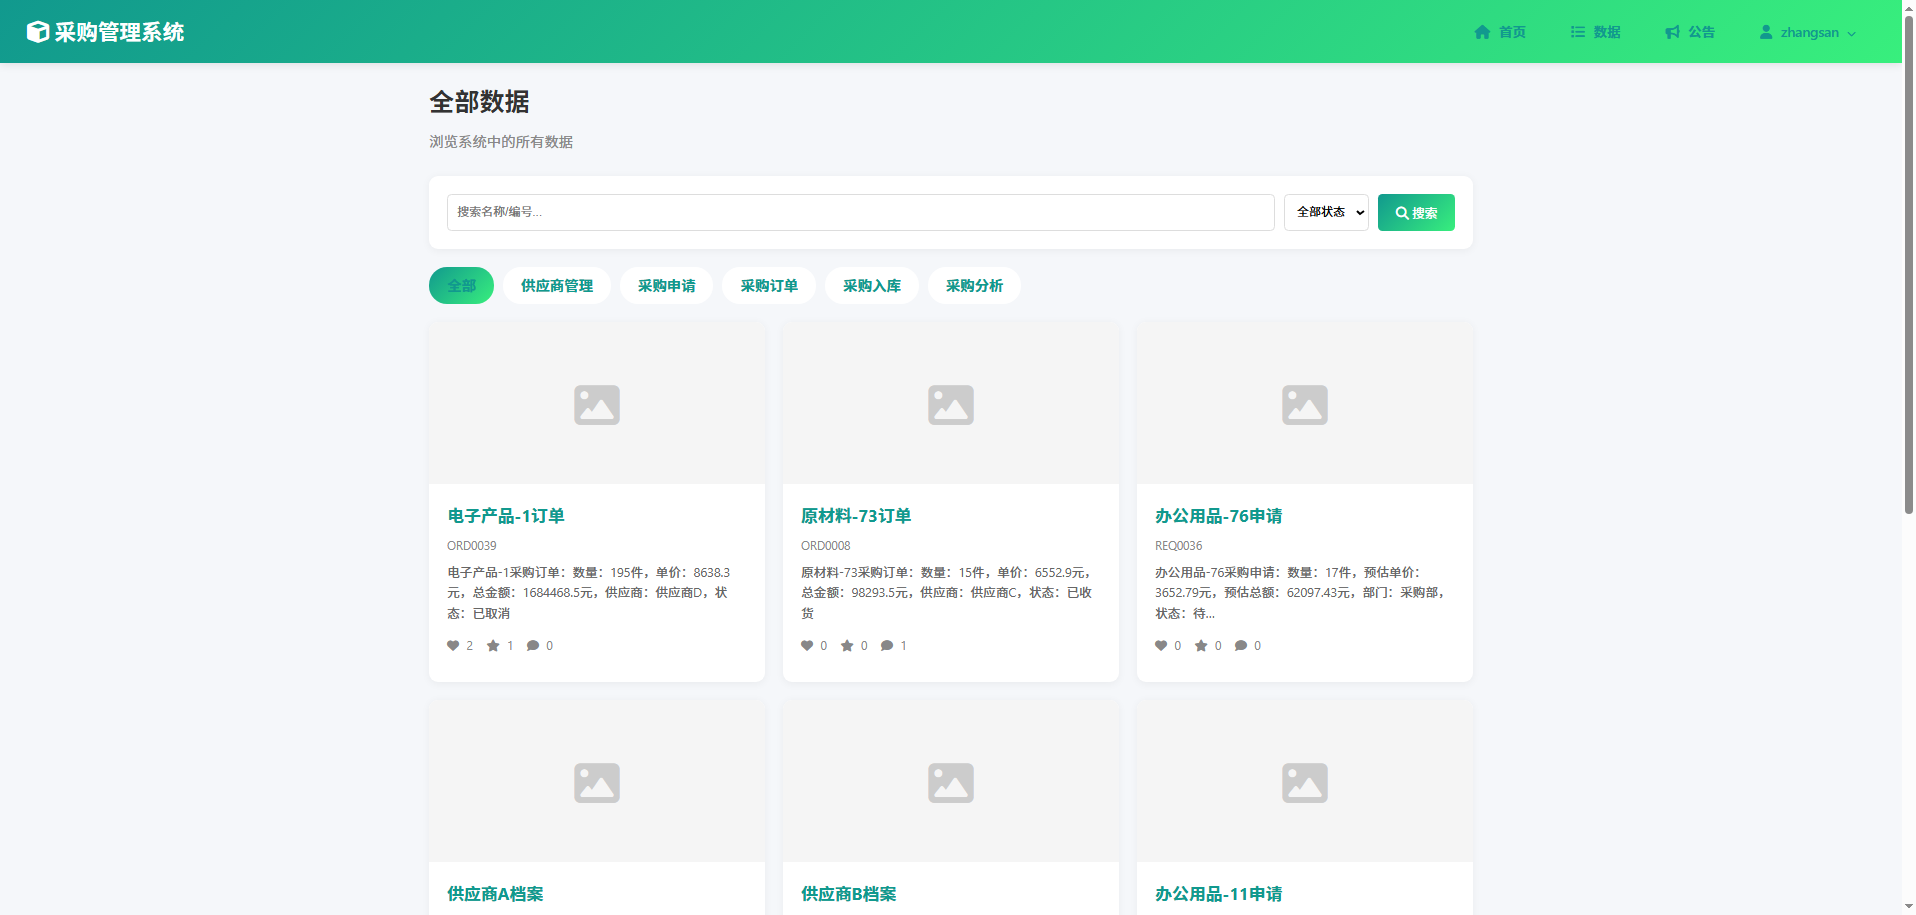Switch to the 采购申请 tab
Viewport: 1916px width, 915px height.
[666, 286]
